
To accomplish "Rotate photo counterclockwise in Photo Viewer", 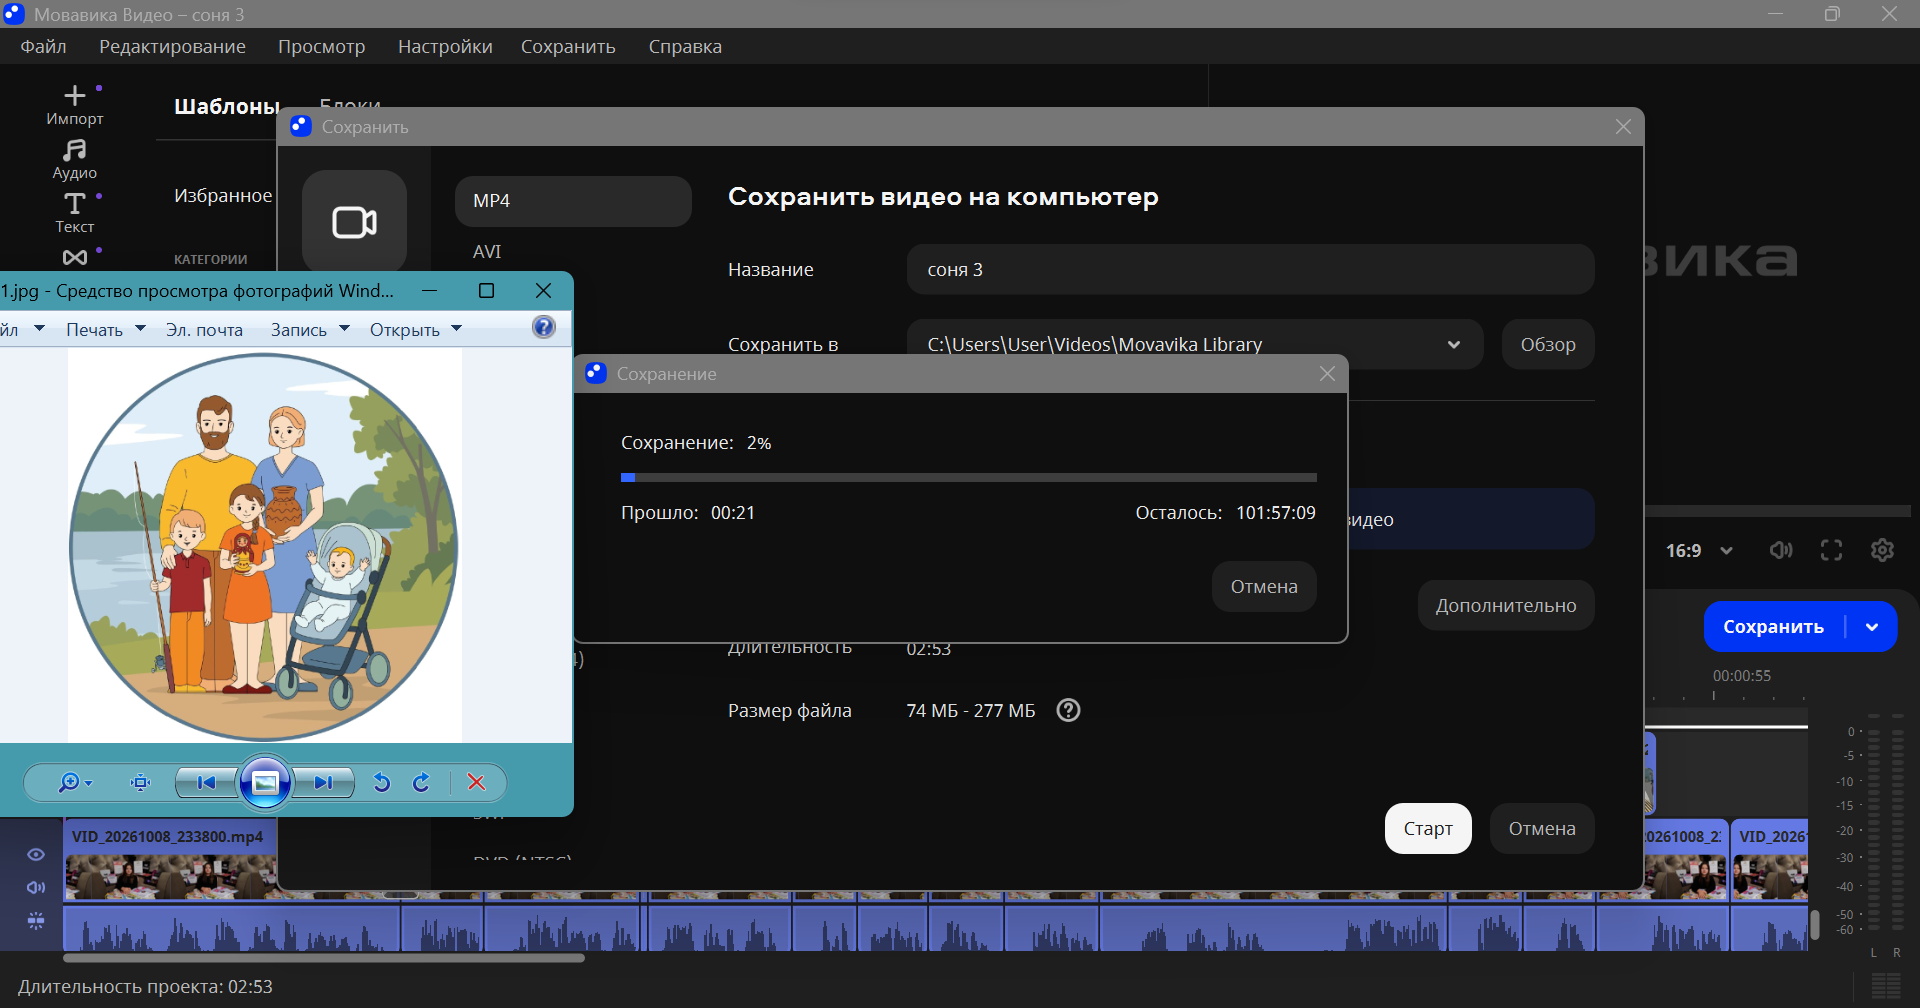I will click(x=381, y=783).
